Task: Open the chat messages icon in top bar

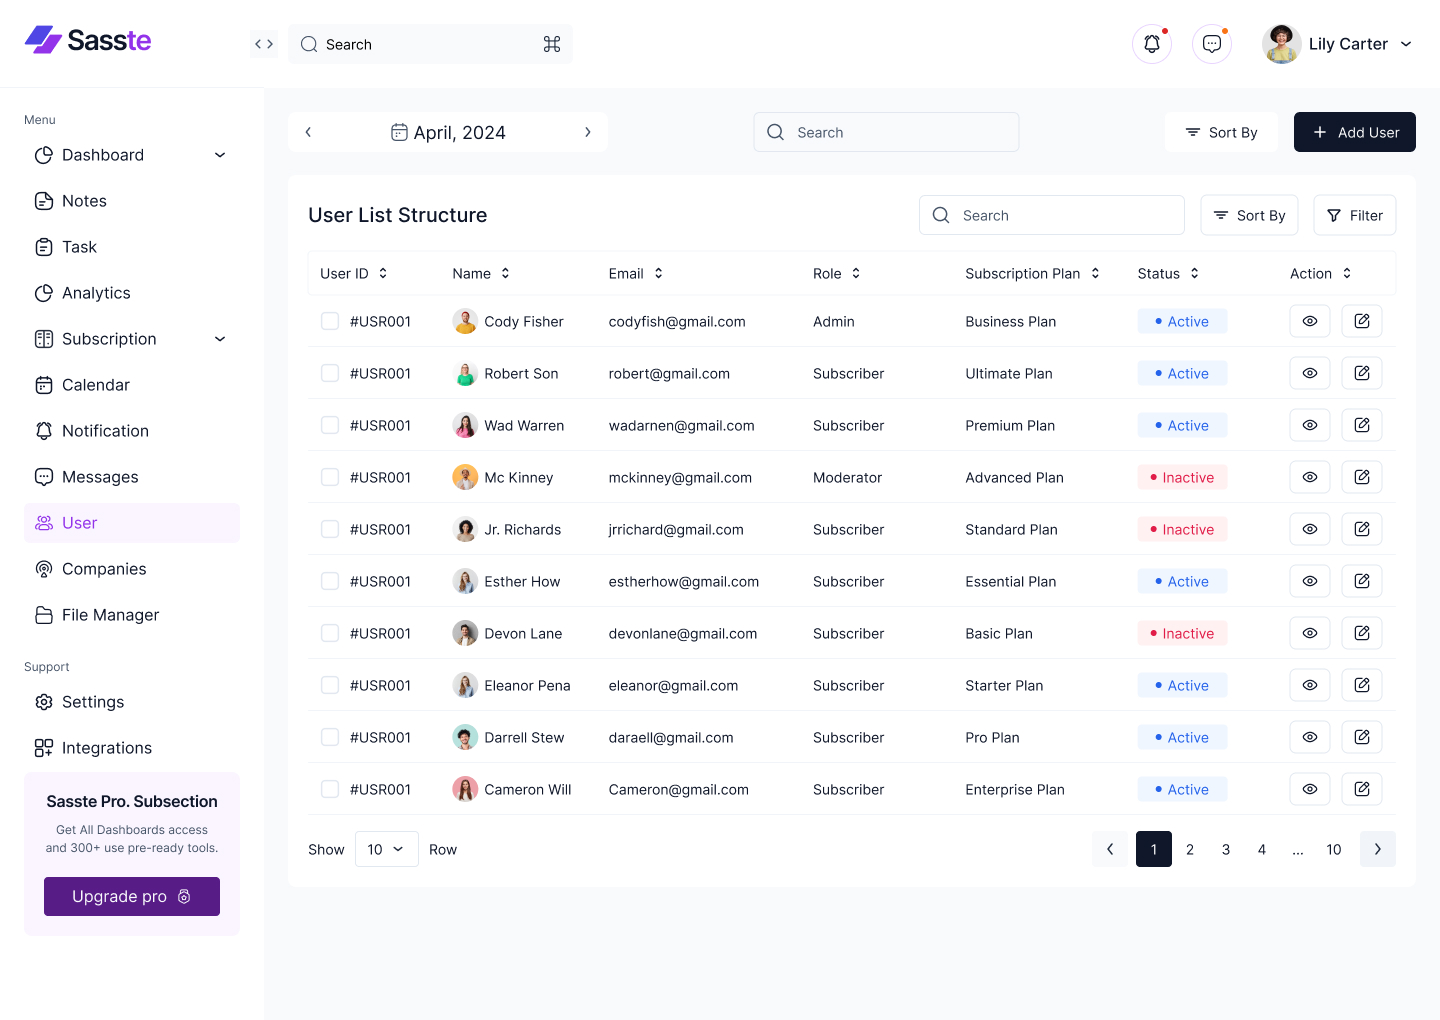Action: tap(1211, 43)
